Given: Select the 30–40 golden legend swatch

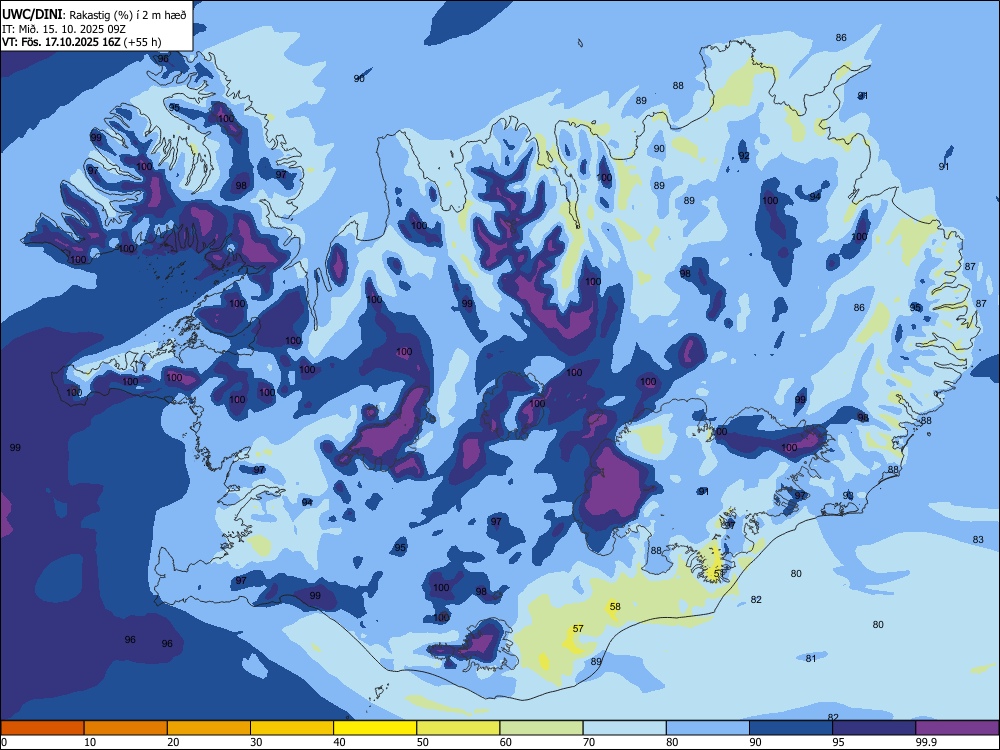Looking at the screenshot, I should (x=292, y=728).
